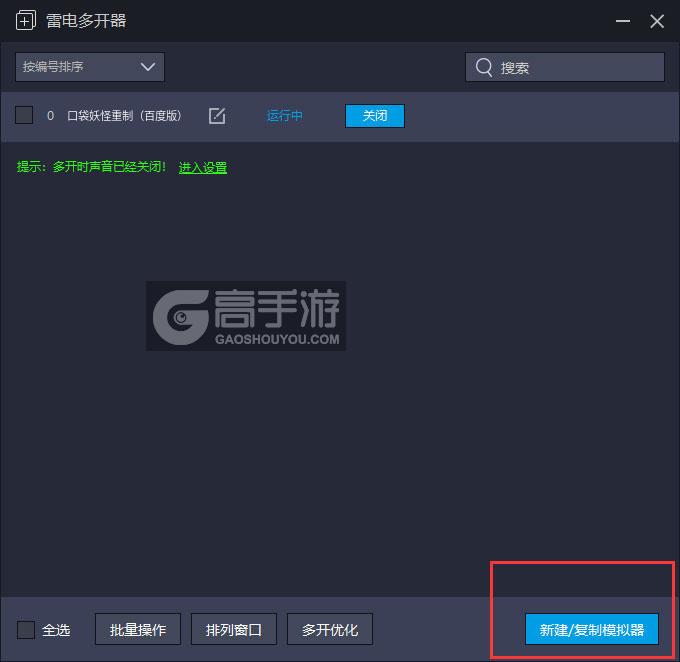Viewport: 680px width, 662px height.
Task: Select the 运行中 status text
Action: click(284, 116)
